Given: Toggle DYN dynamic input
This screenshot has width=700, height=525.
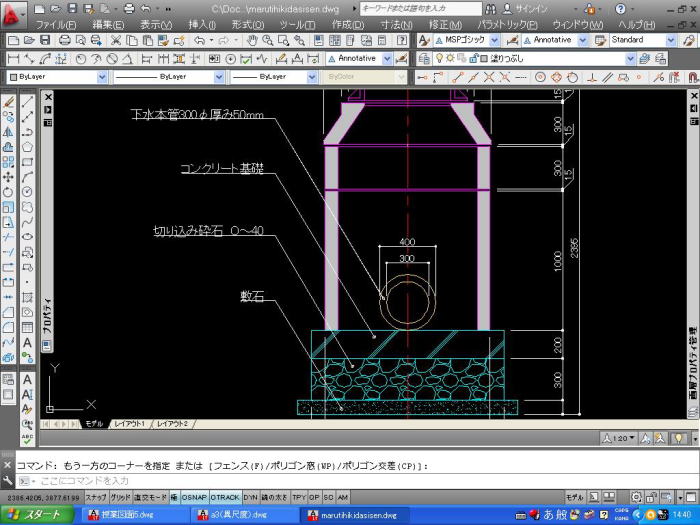Looking at the screenshot, I should [250, 497].
